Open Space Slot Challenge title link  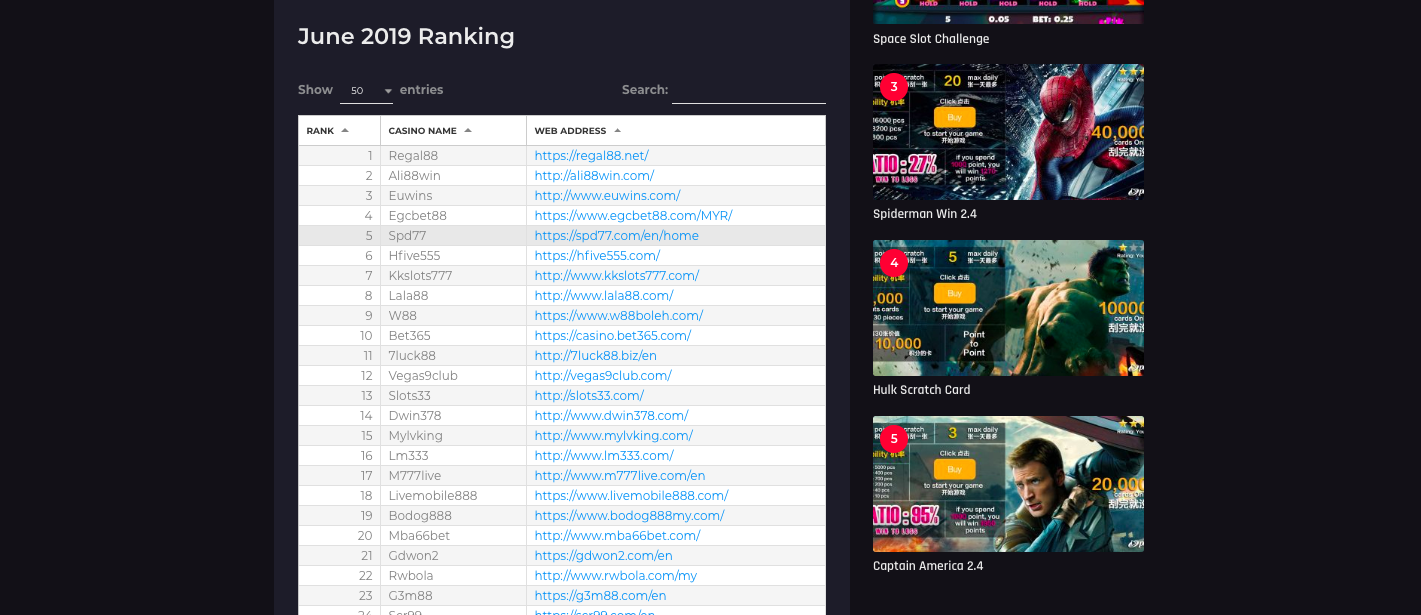(931, 39)
